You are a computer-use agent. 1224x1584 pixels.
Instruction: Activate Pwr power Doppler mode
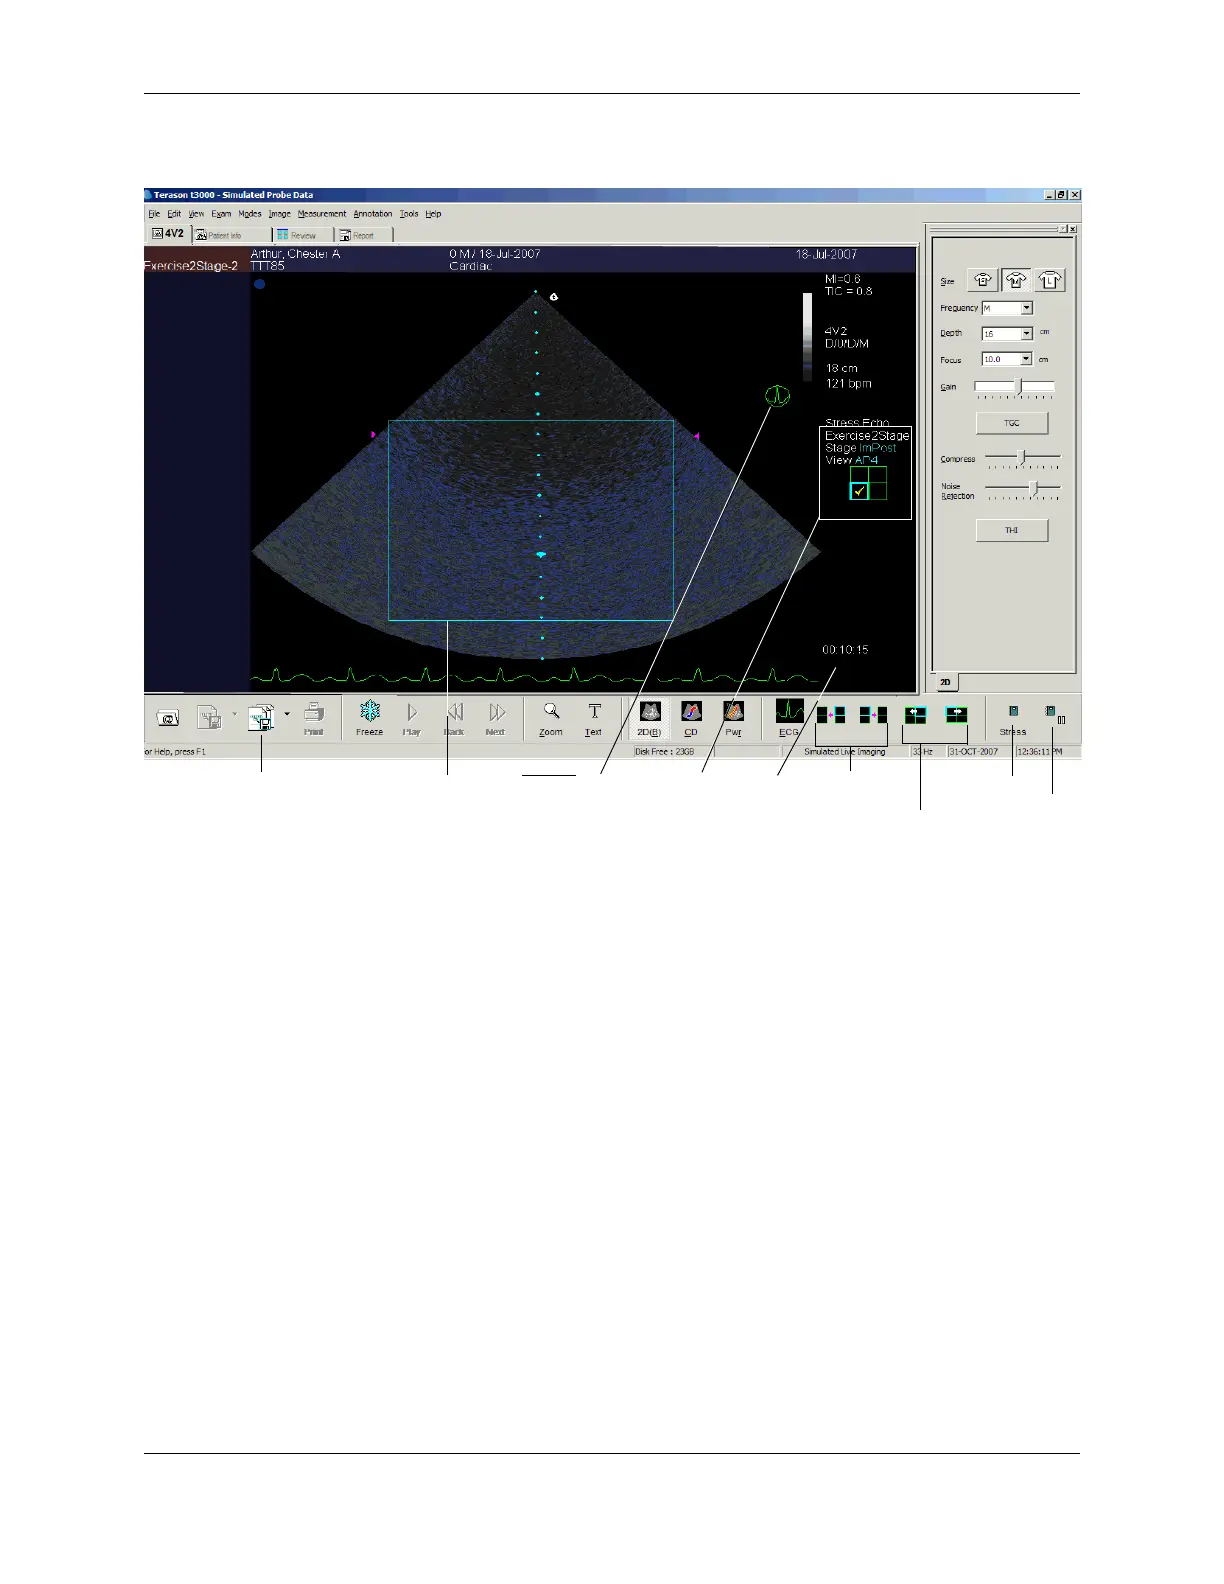pyautogui.click(x=733, y=718)
